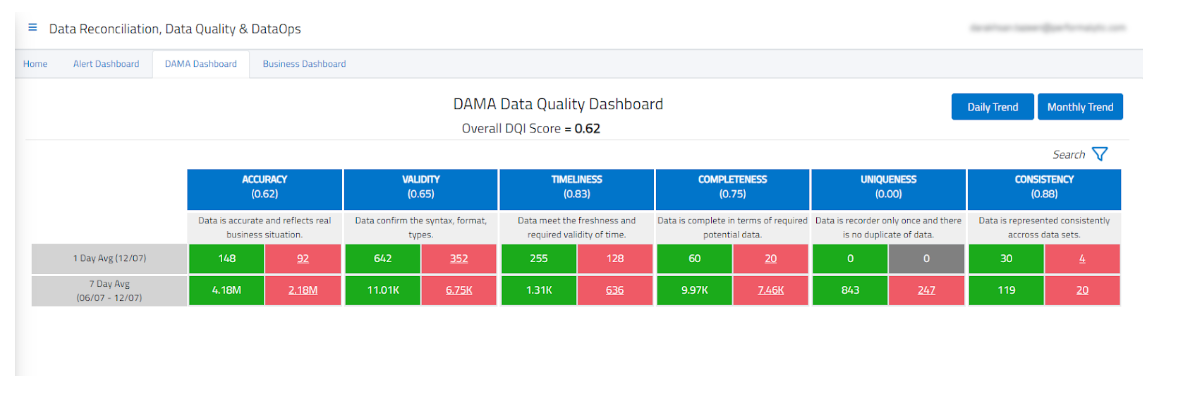1193x401 pixels.
Task: Open Timeliness 1 Day failed count 128
Action: tap(615, 259)
